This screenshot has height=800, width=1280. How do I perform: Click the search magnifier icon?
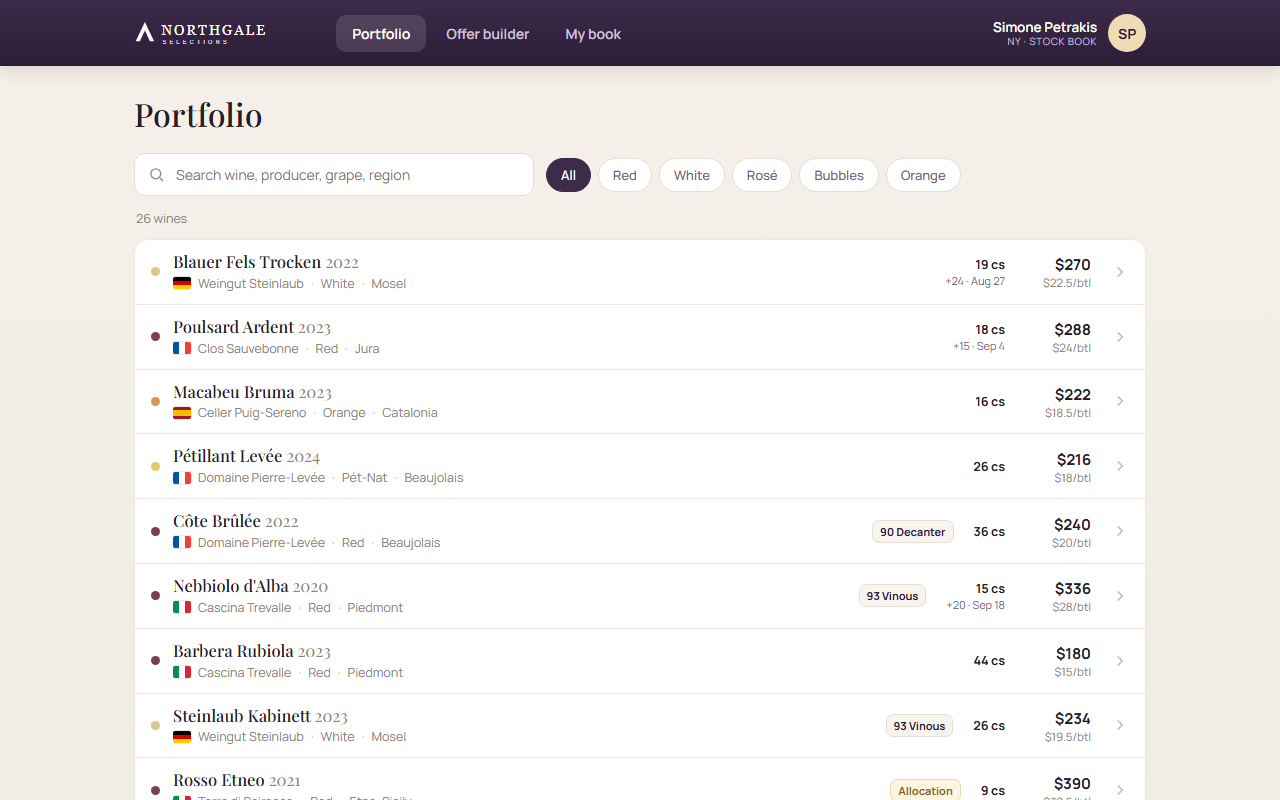157,175
